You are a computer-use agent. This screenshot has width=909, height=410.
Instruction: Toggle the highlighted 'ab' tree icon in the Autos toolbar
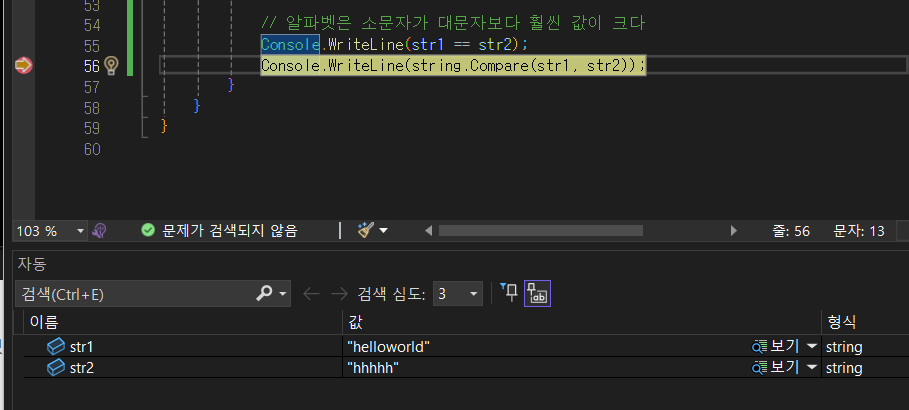pyautogui.click(x=537, y=293)
